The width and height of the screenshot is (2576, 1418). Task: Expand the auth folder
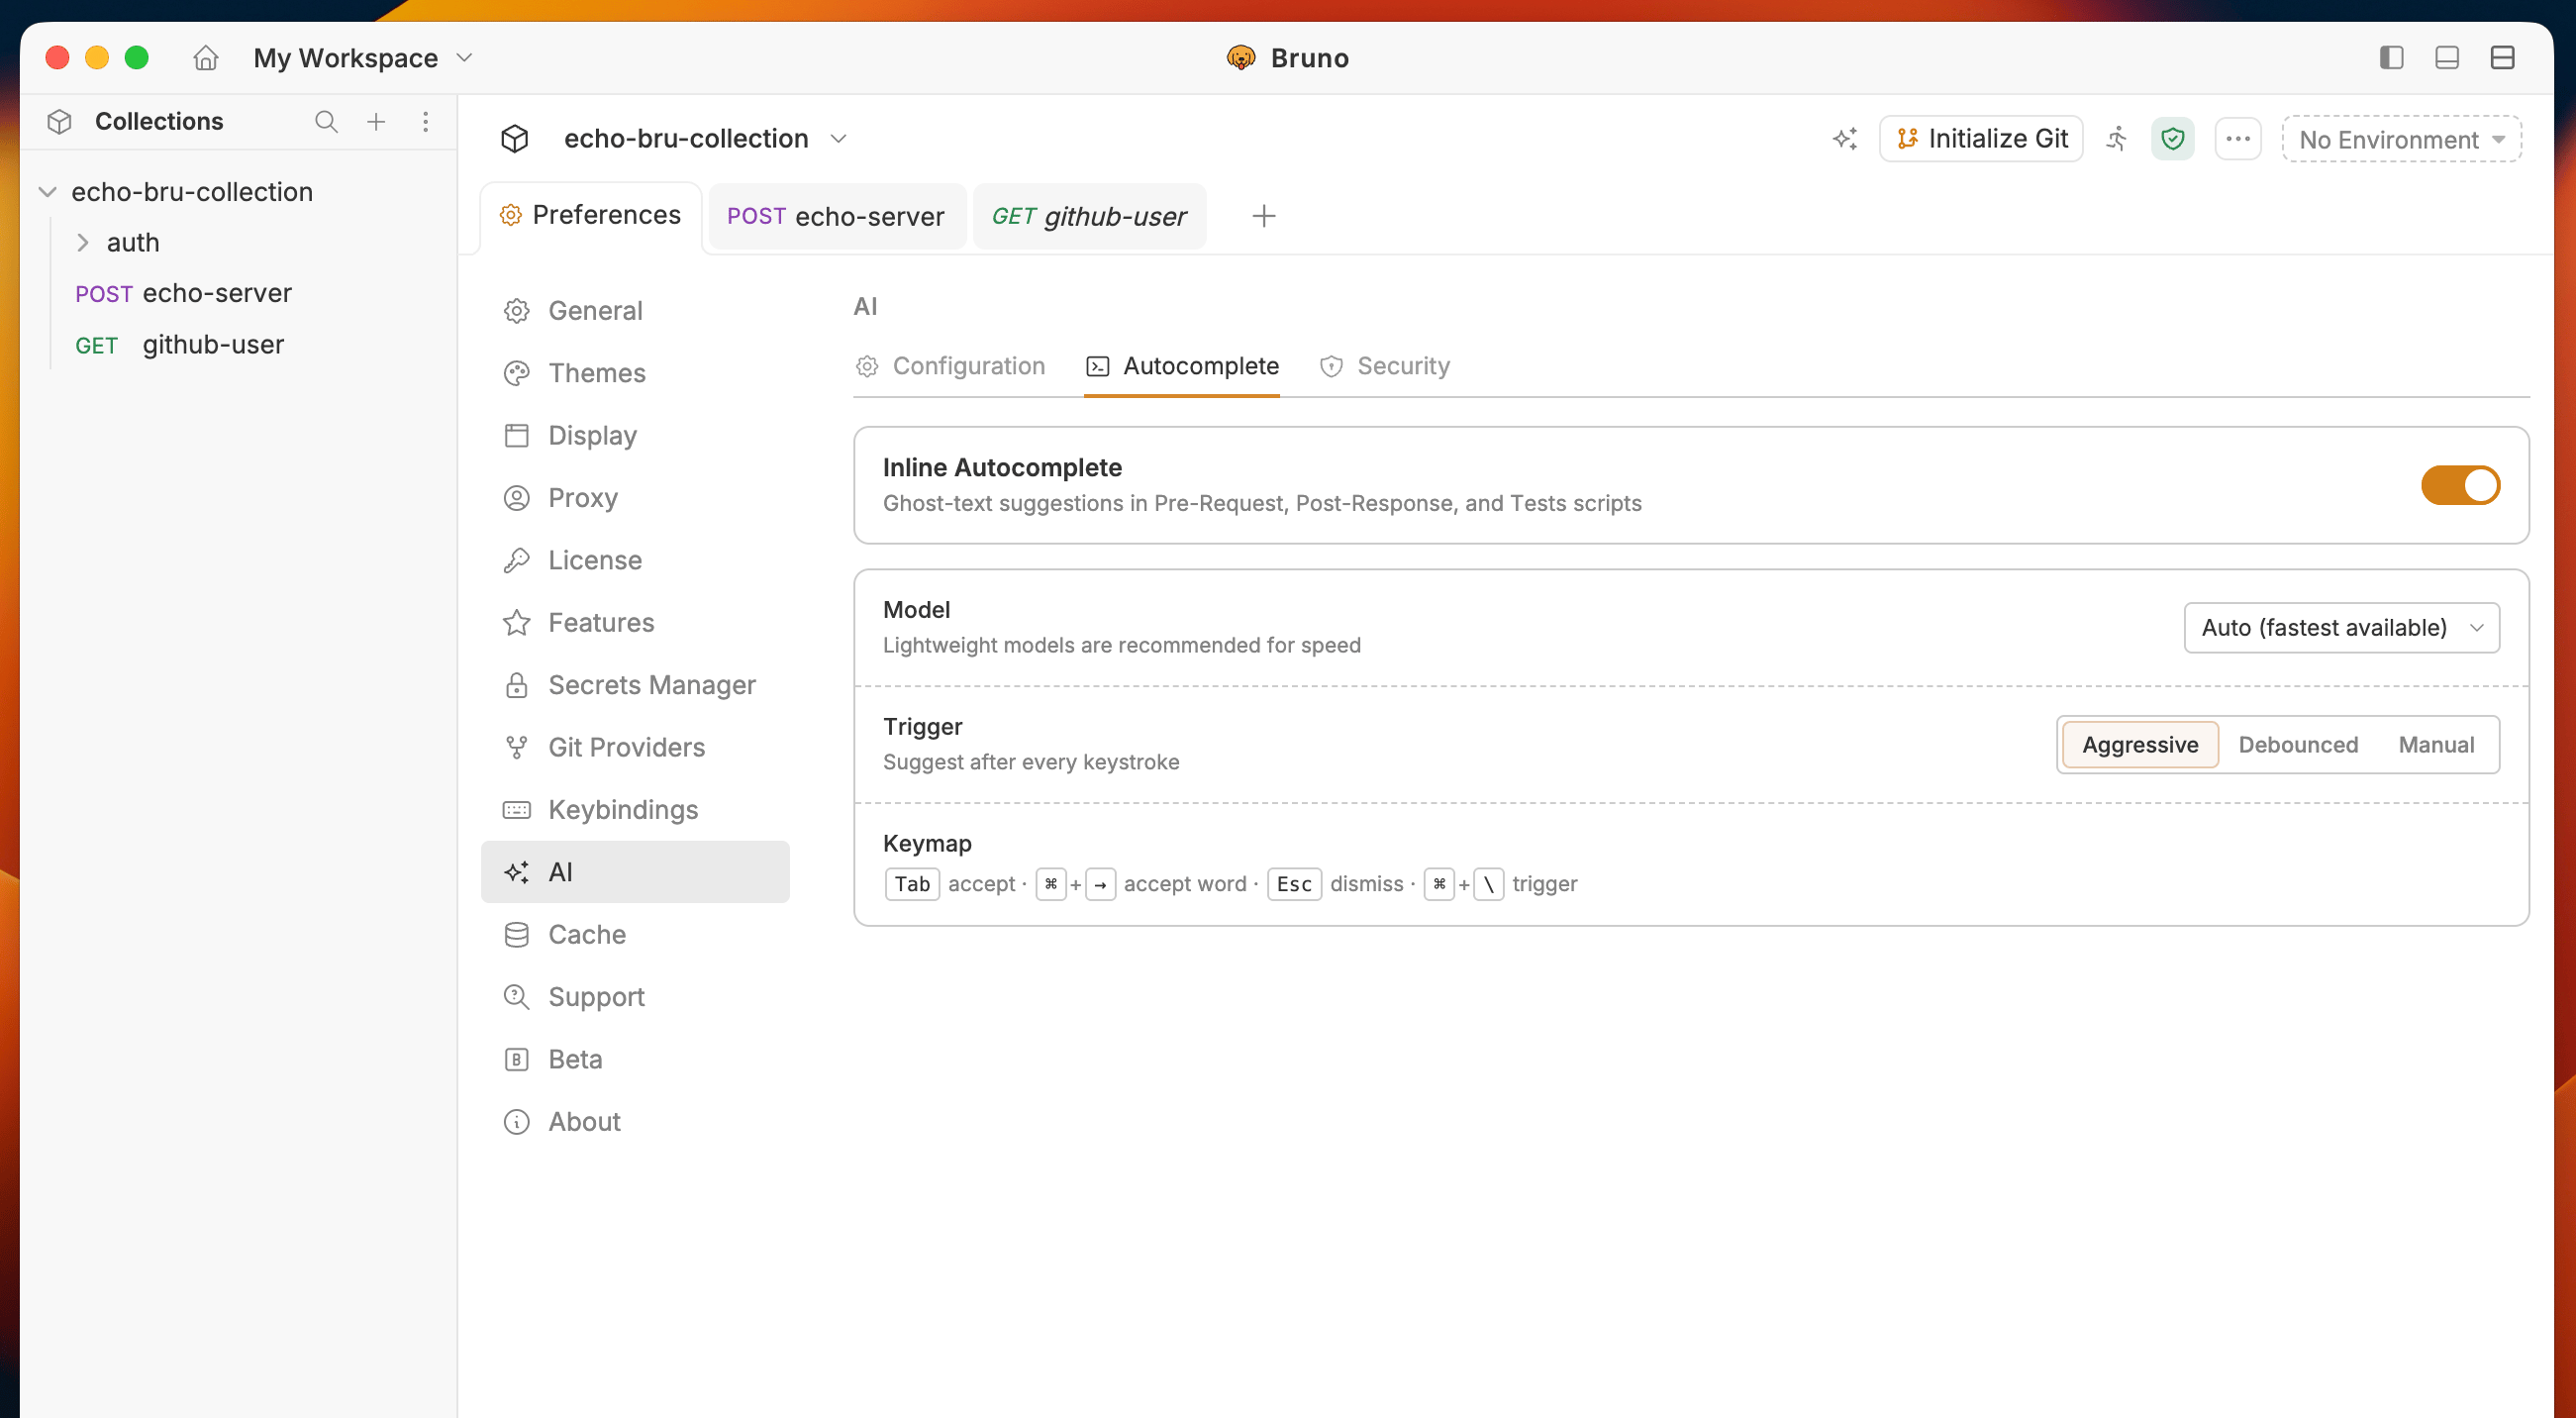[x=83, y=243]
